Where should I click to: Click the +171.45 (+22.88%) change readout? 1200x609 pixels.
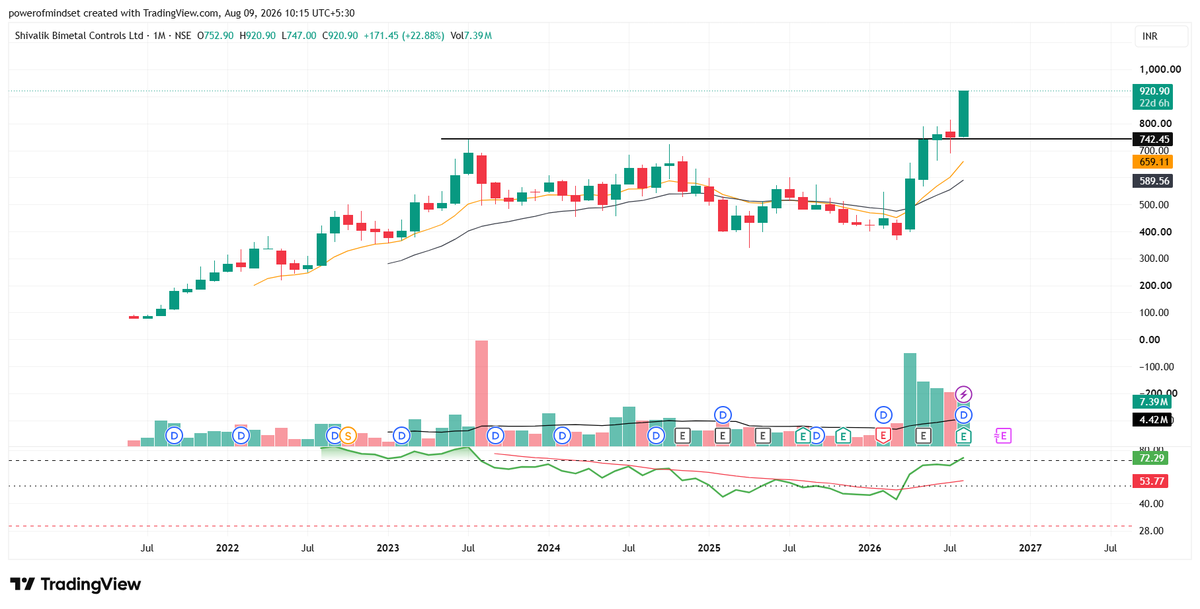pos(406,36)
